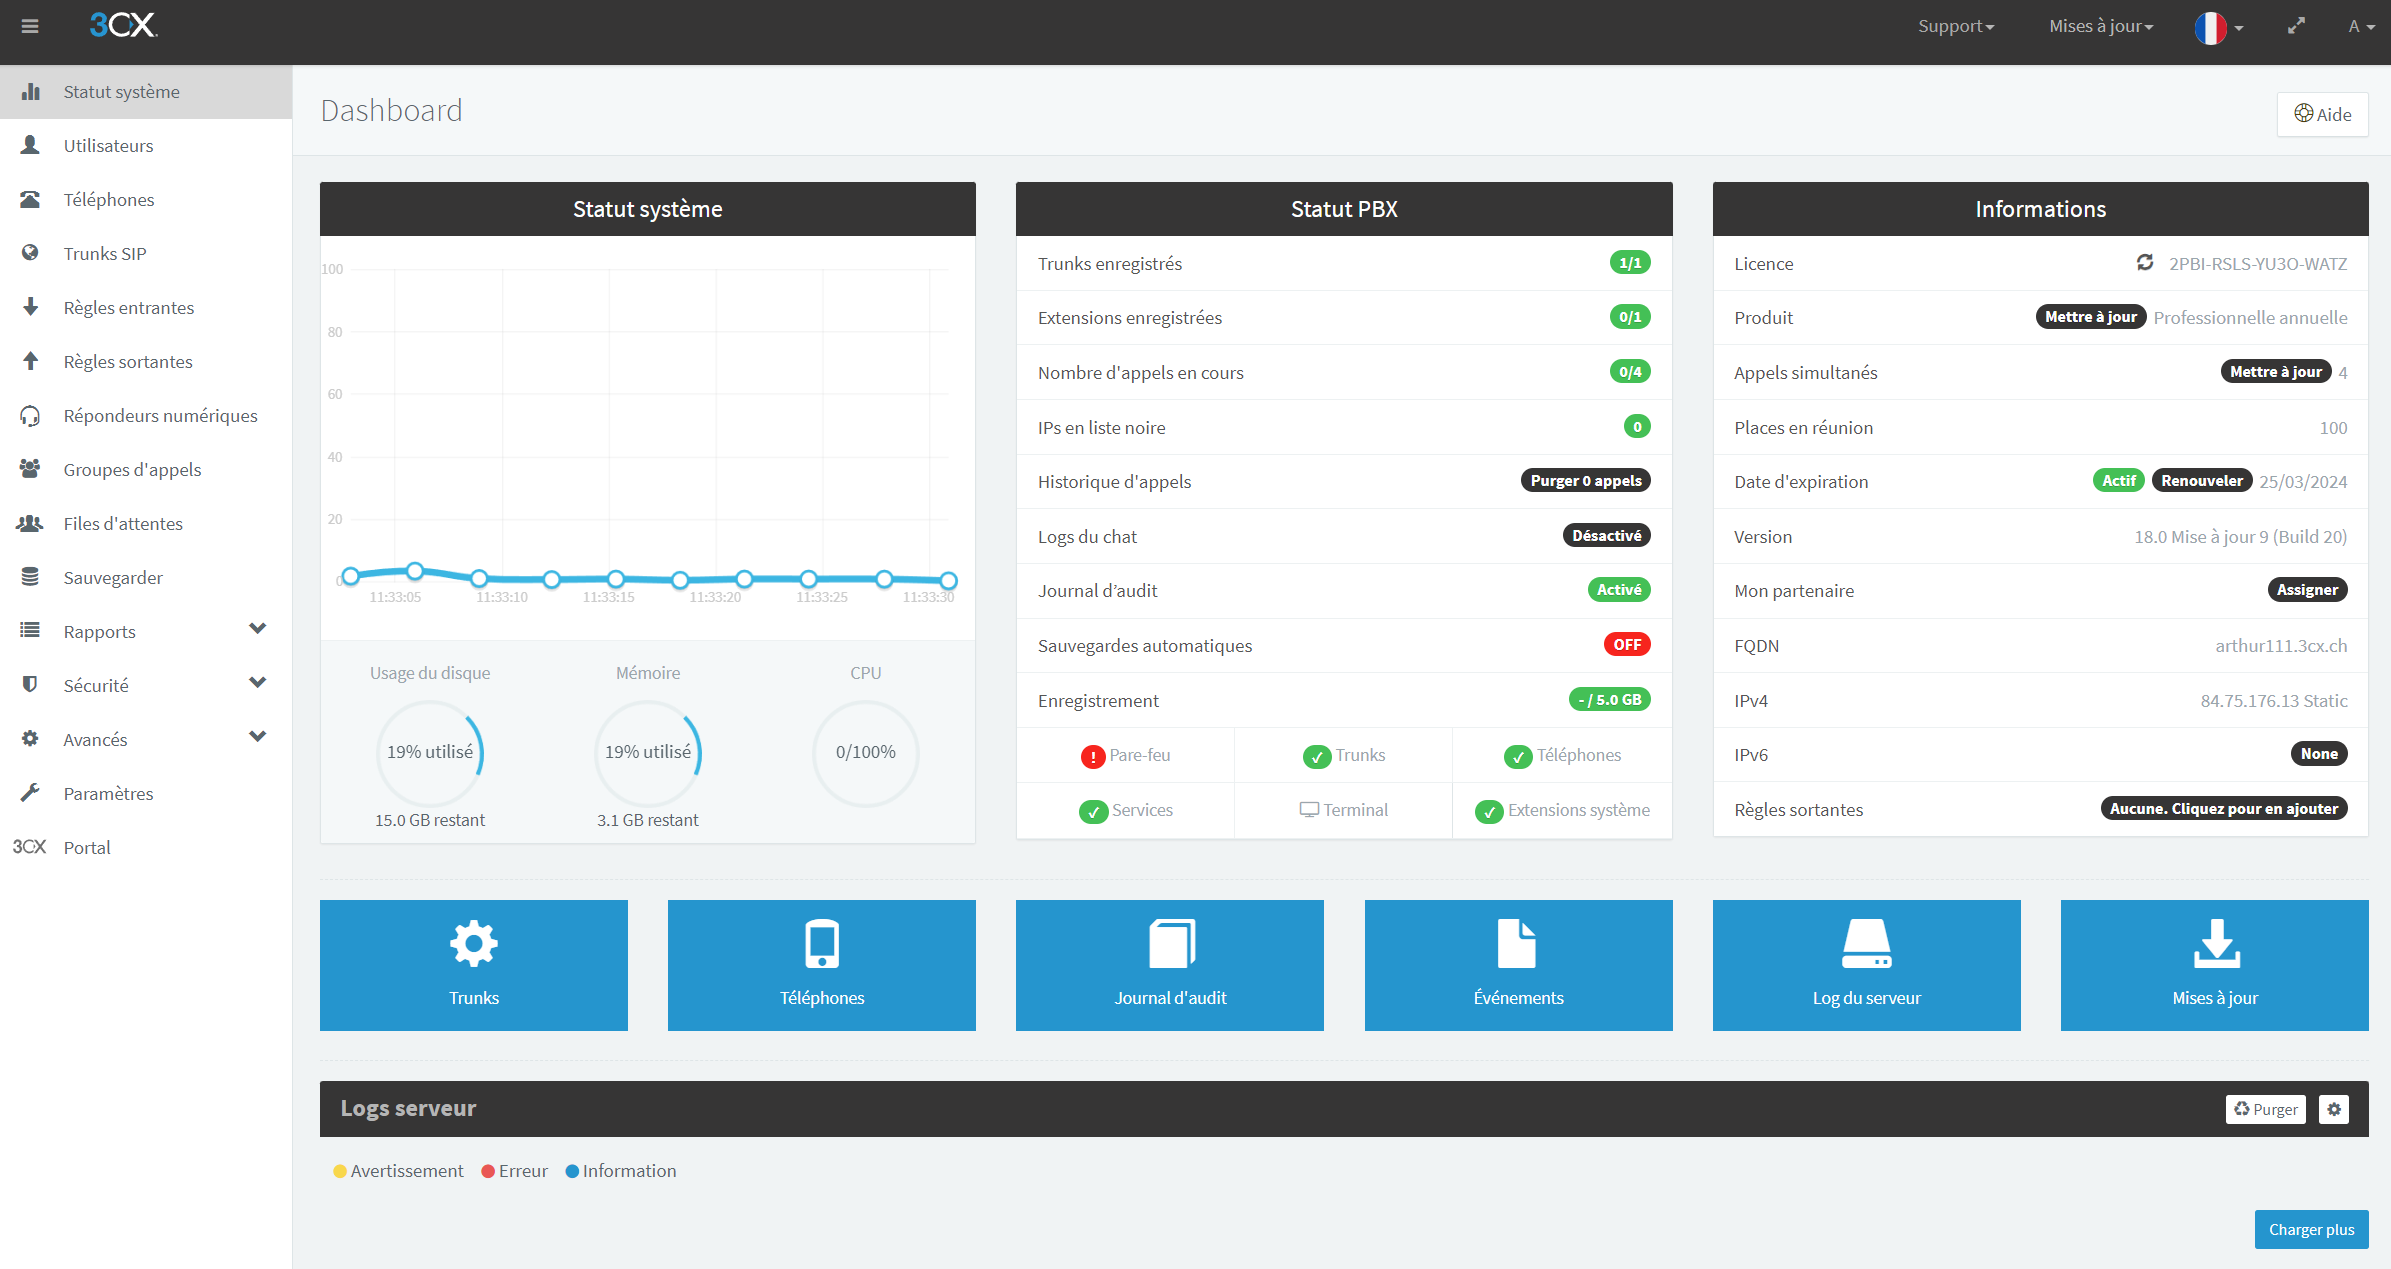
Task: Click the Terminal monitor item
Action: pos(1343,810)
